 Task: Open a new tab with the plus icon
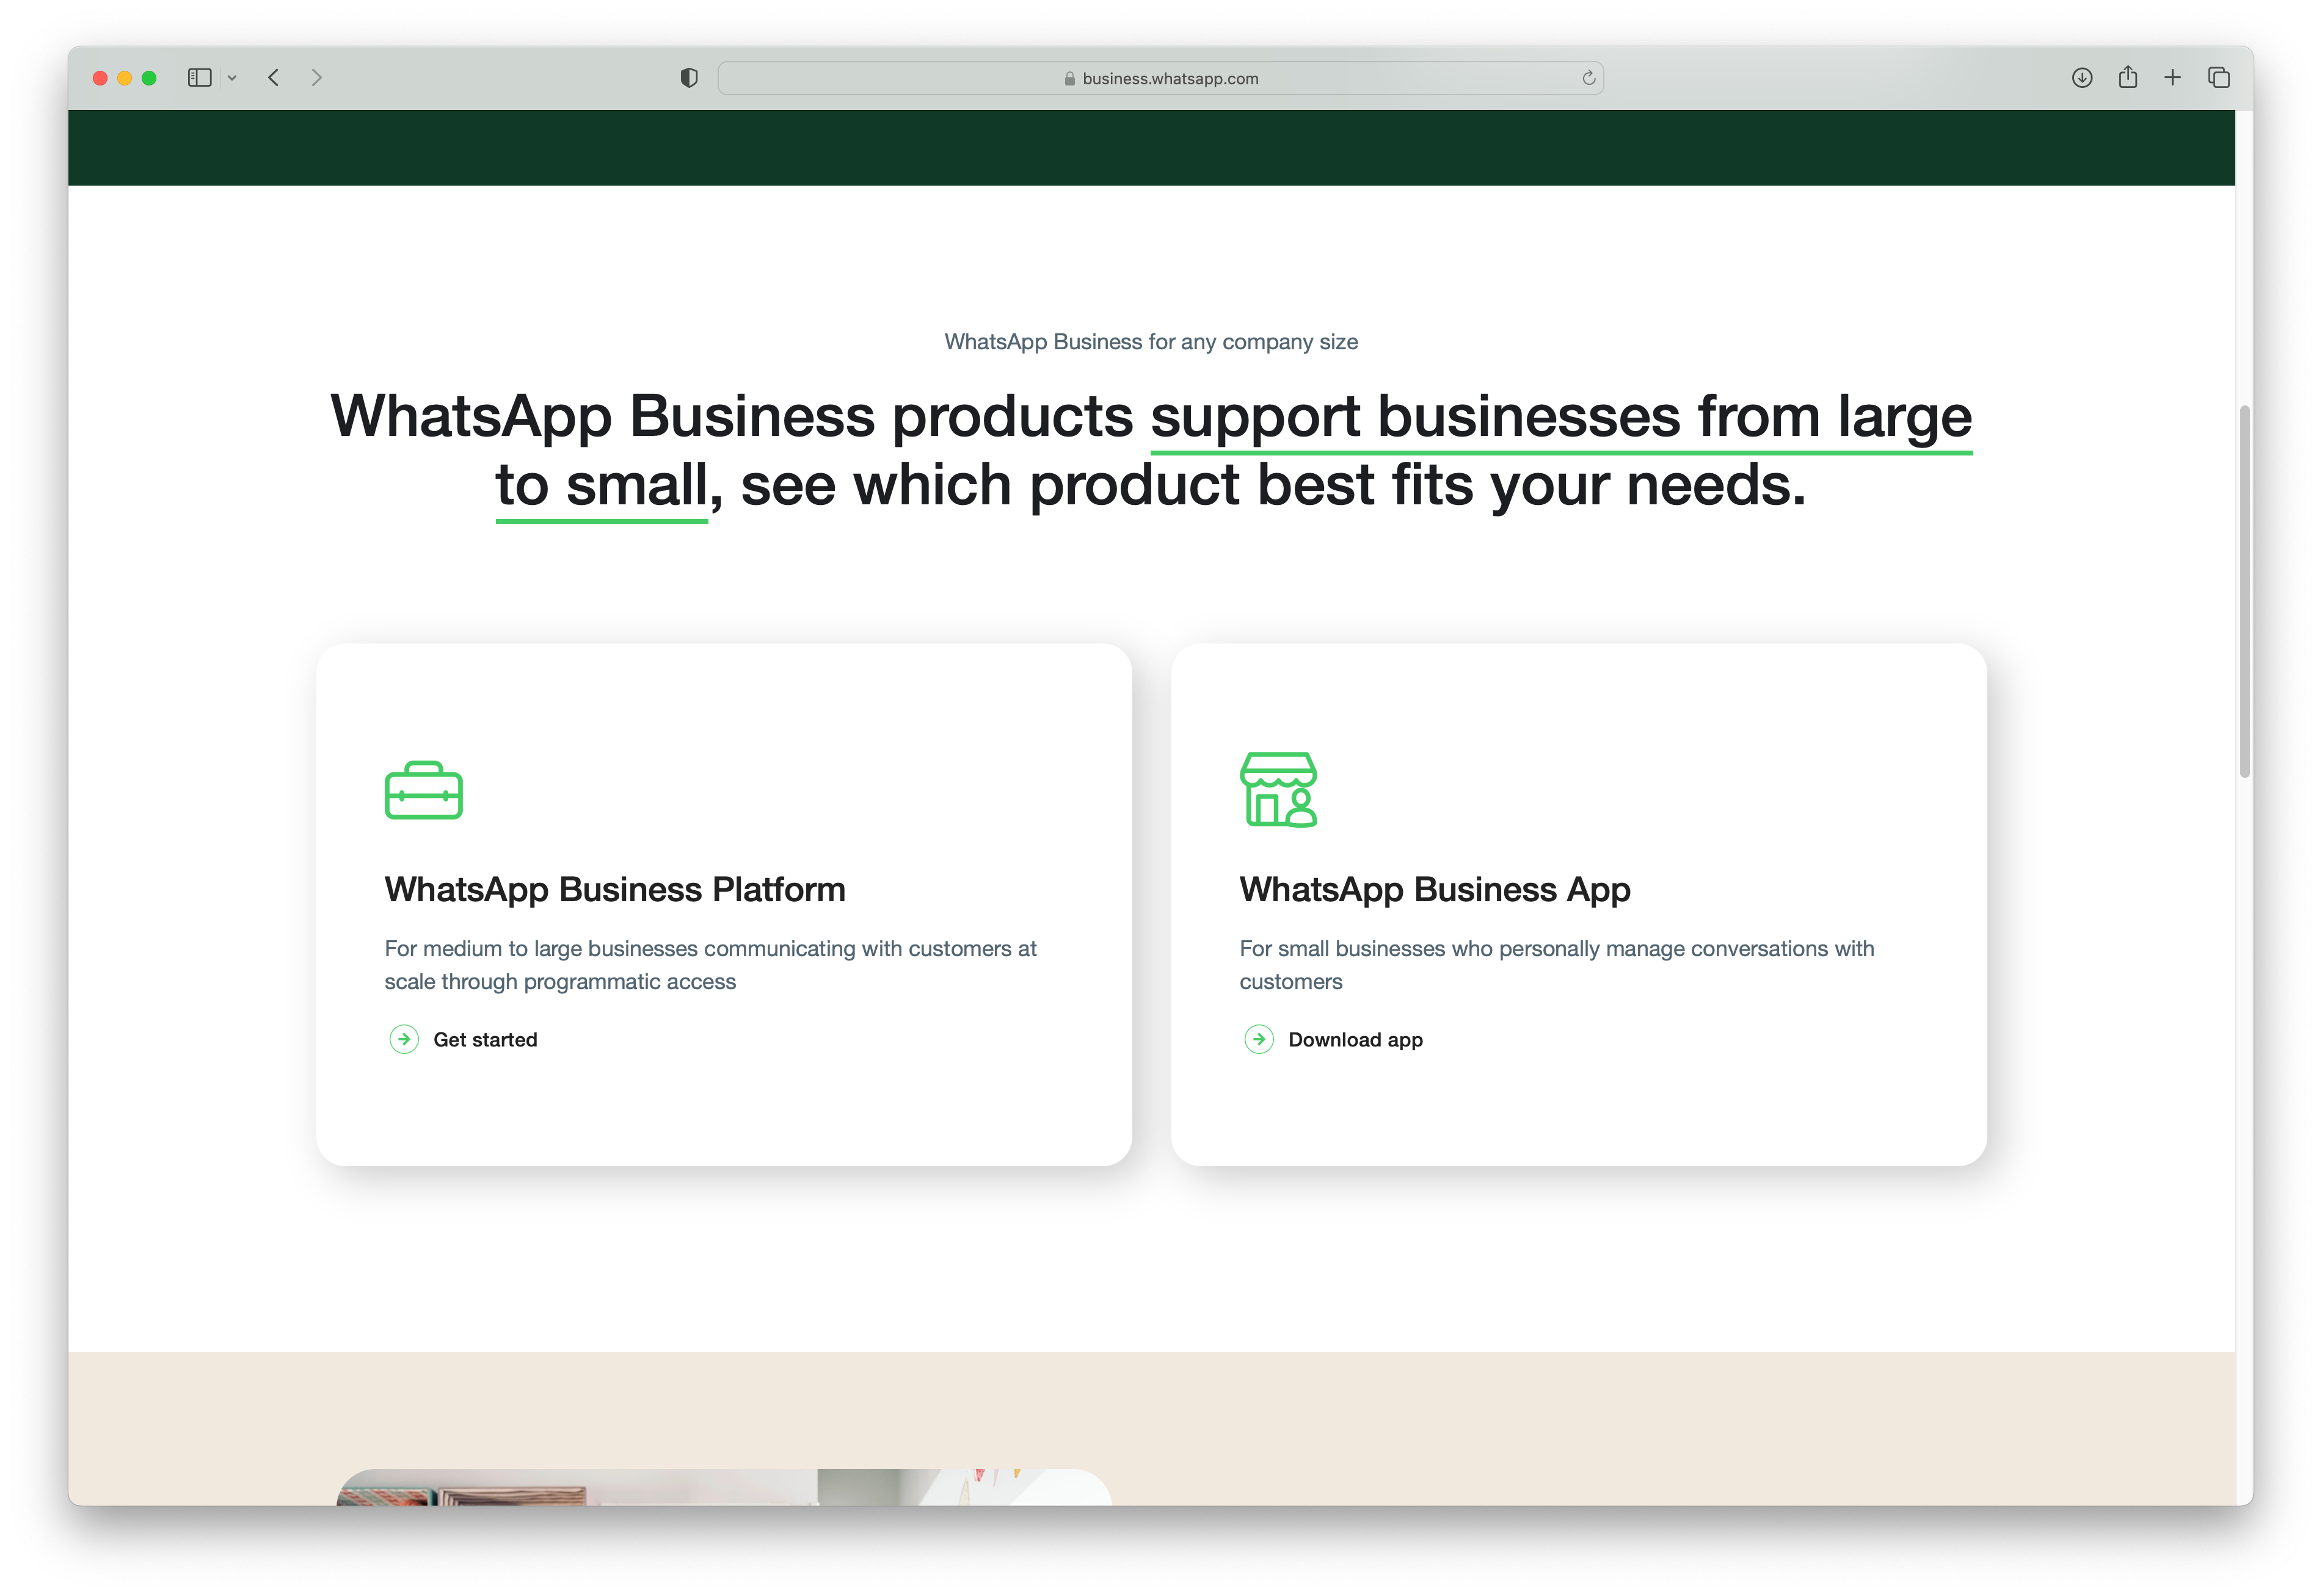pos(2172,77)
